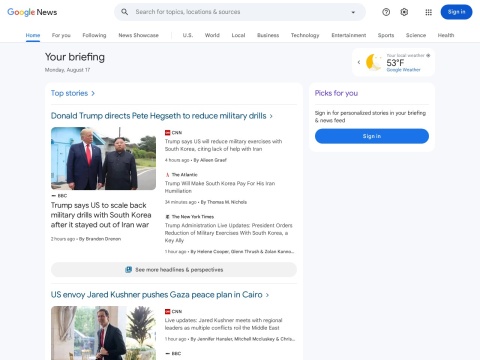The height and width of the screenshot is (360, 480).
Task: Open the Trump and Kim photo thumbnail
Action: click(x=103, y=158)
